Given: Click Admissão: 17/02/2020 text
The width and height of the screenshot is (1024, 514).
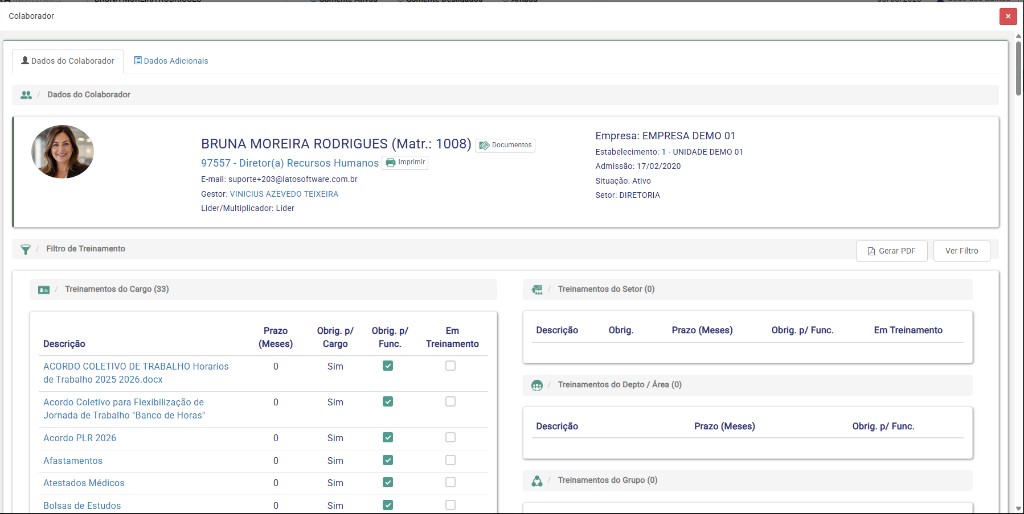Looking at the screenshot, I should pos(637,166).
